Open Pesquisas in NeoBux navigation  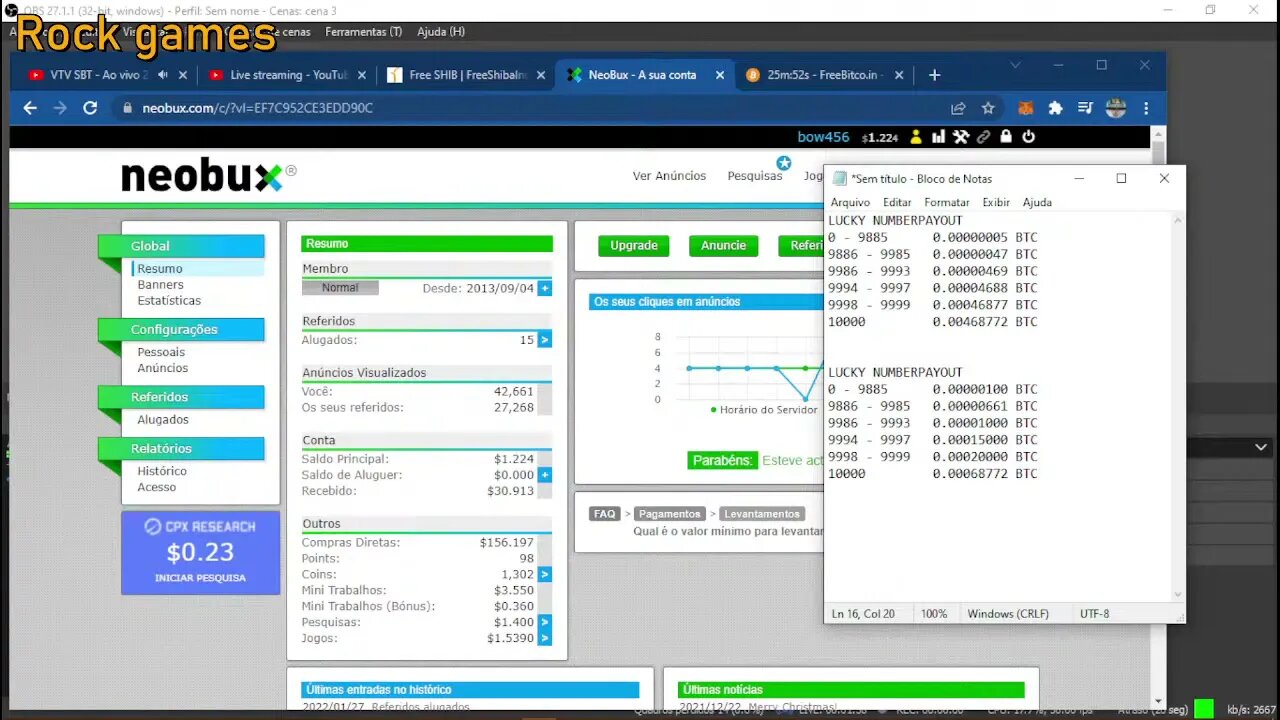coord(755,176)
